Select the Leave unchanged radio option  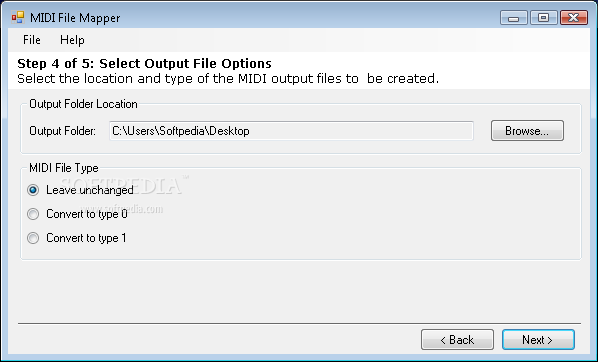click(80, 190)
